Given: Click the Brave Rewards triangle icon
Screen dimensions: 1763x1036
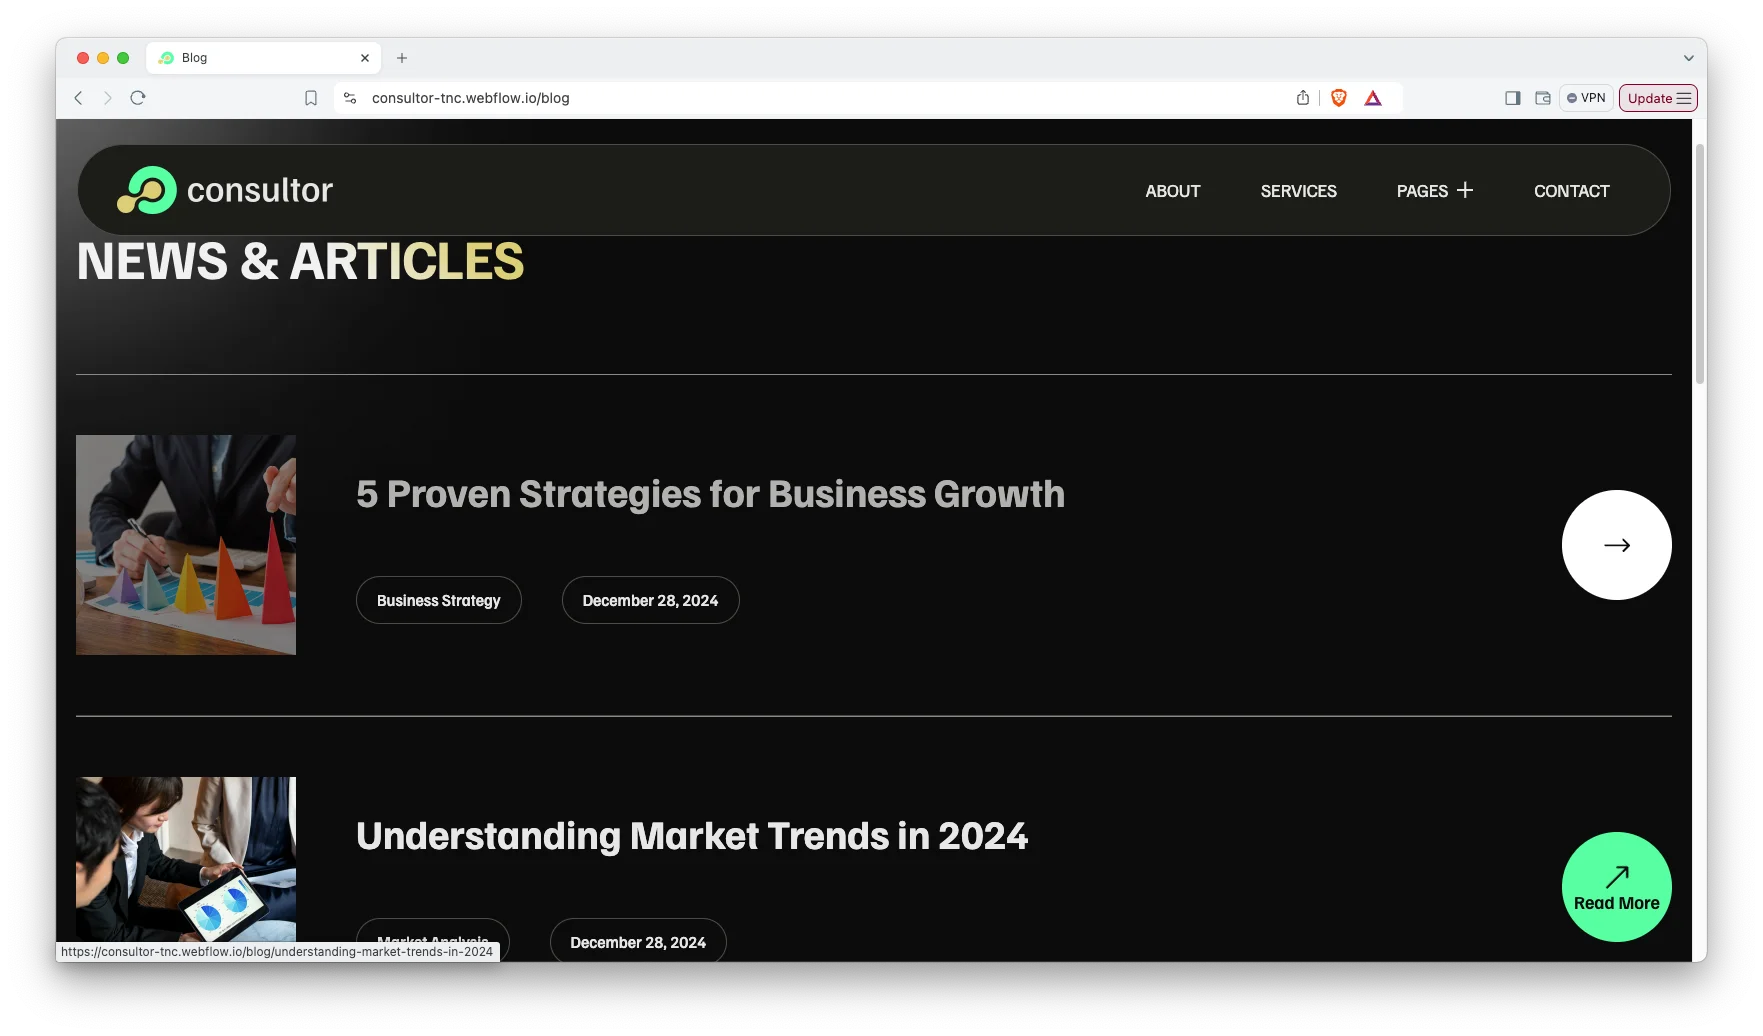Looking at the screenshot, I should pos(1373,98).
